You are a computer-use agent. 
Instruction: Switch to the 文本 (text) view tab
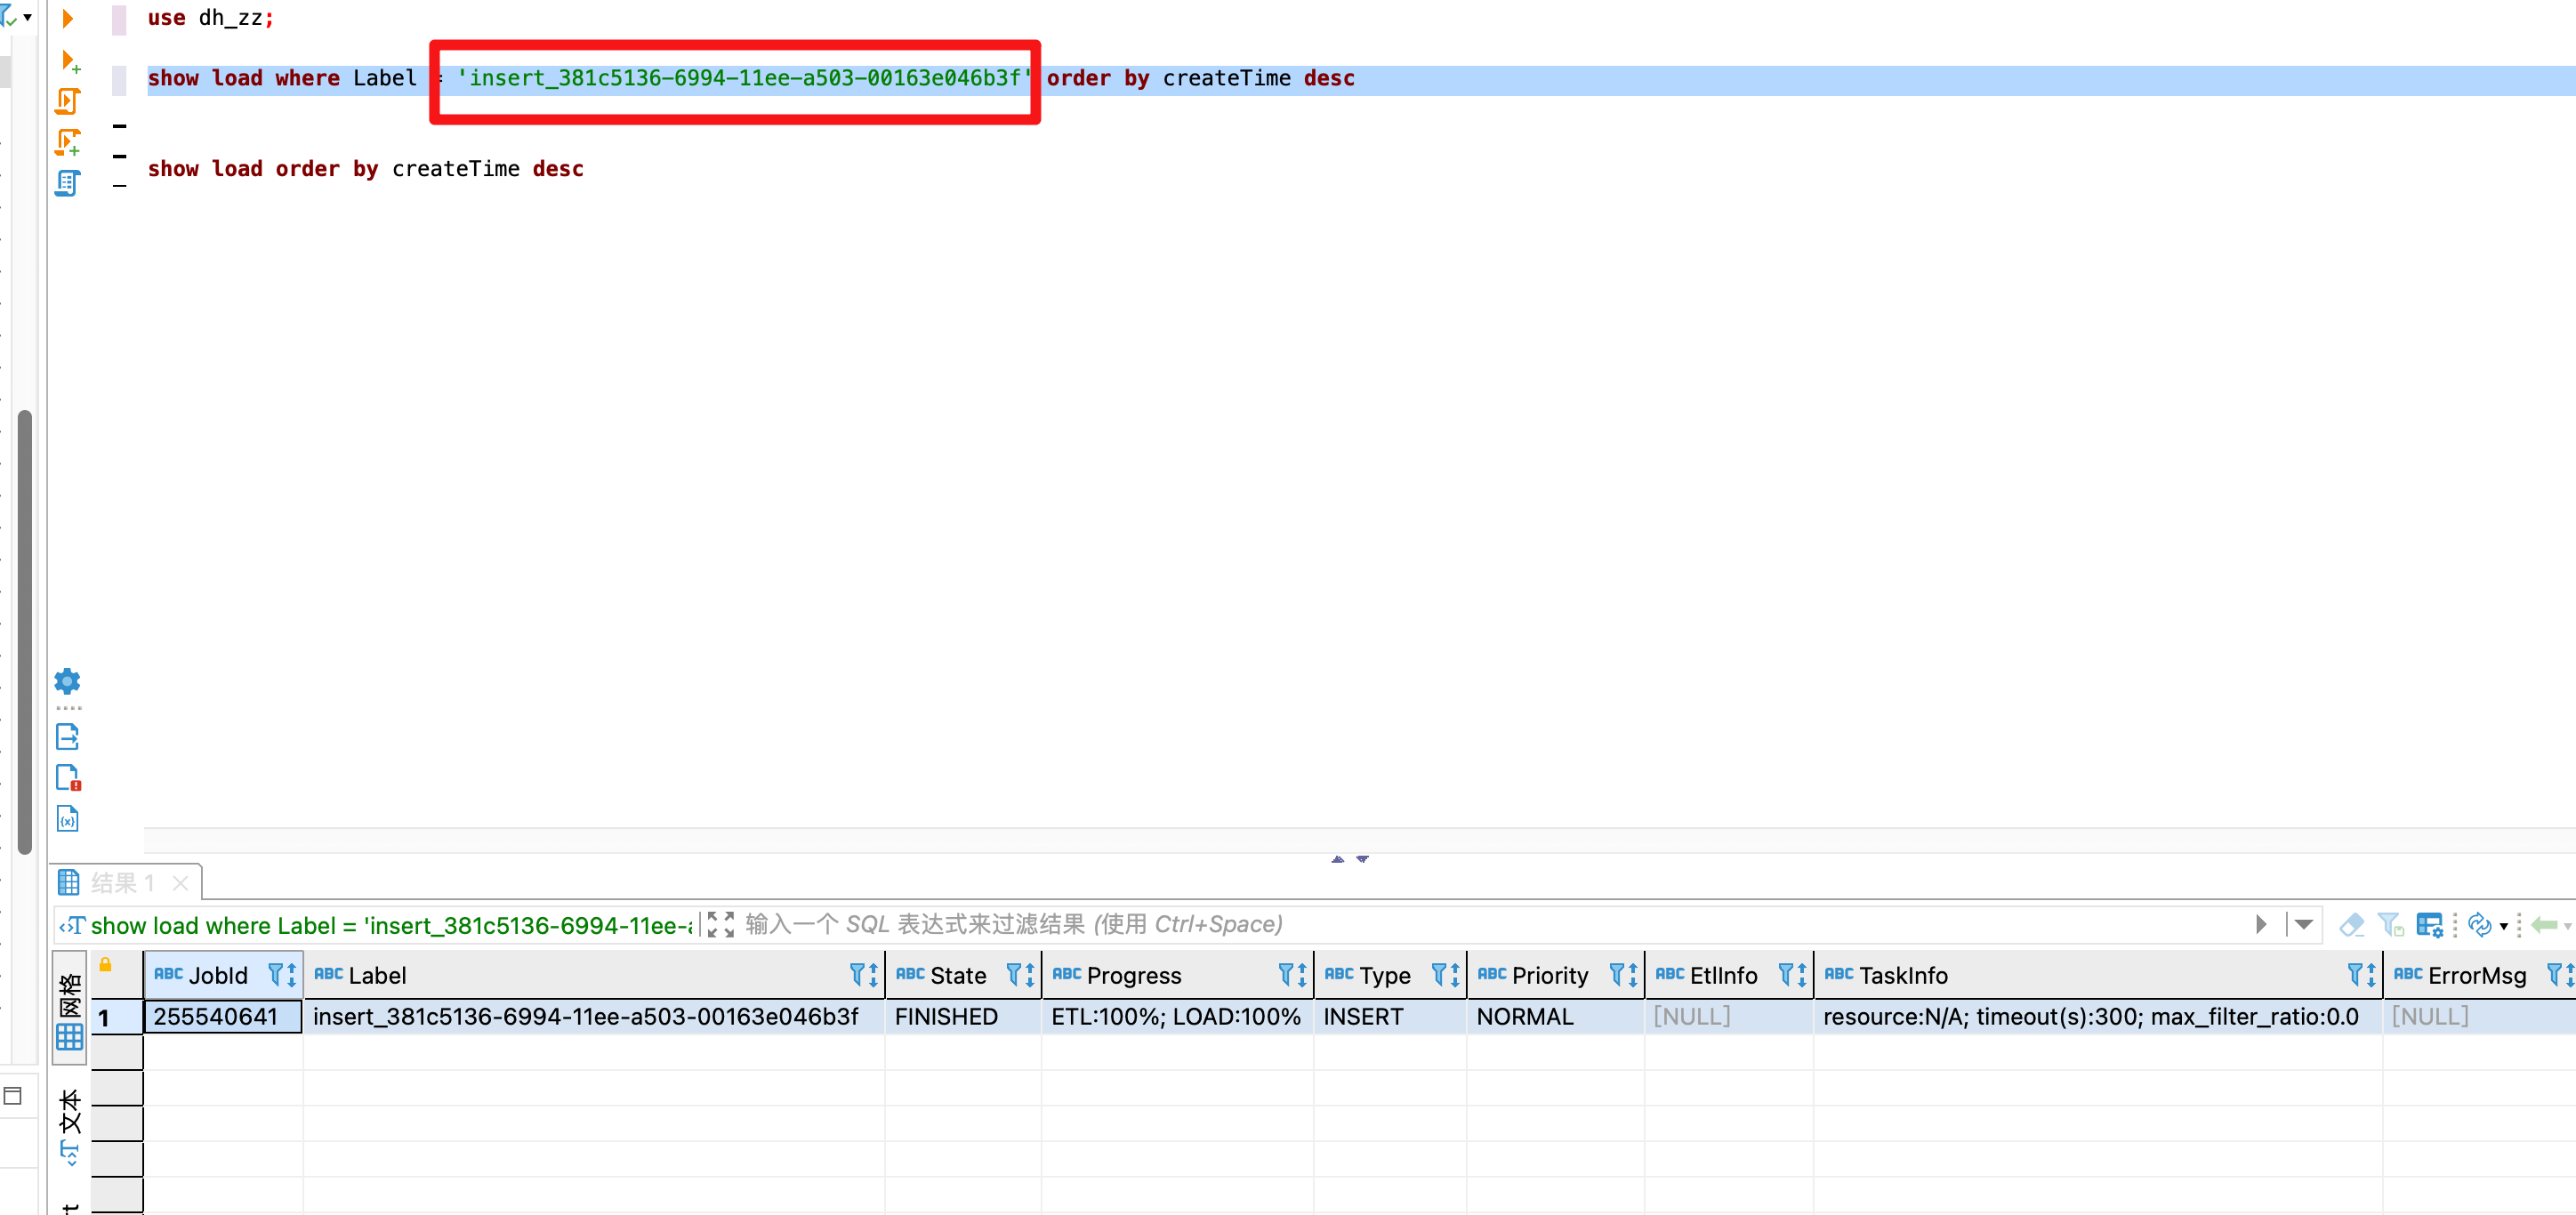69,1112
